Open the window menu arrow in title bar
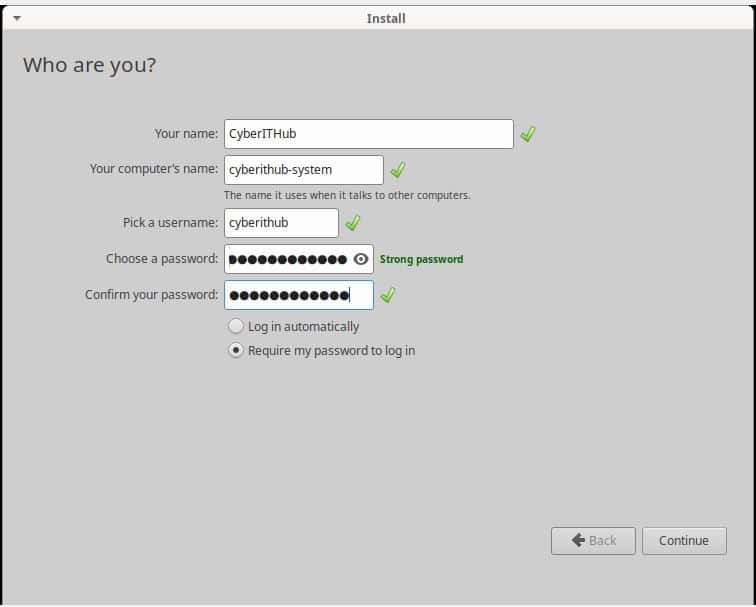 (x=17, y=18)
